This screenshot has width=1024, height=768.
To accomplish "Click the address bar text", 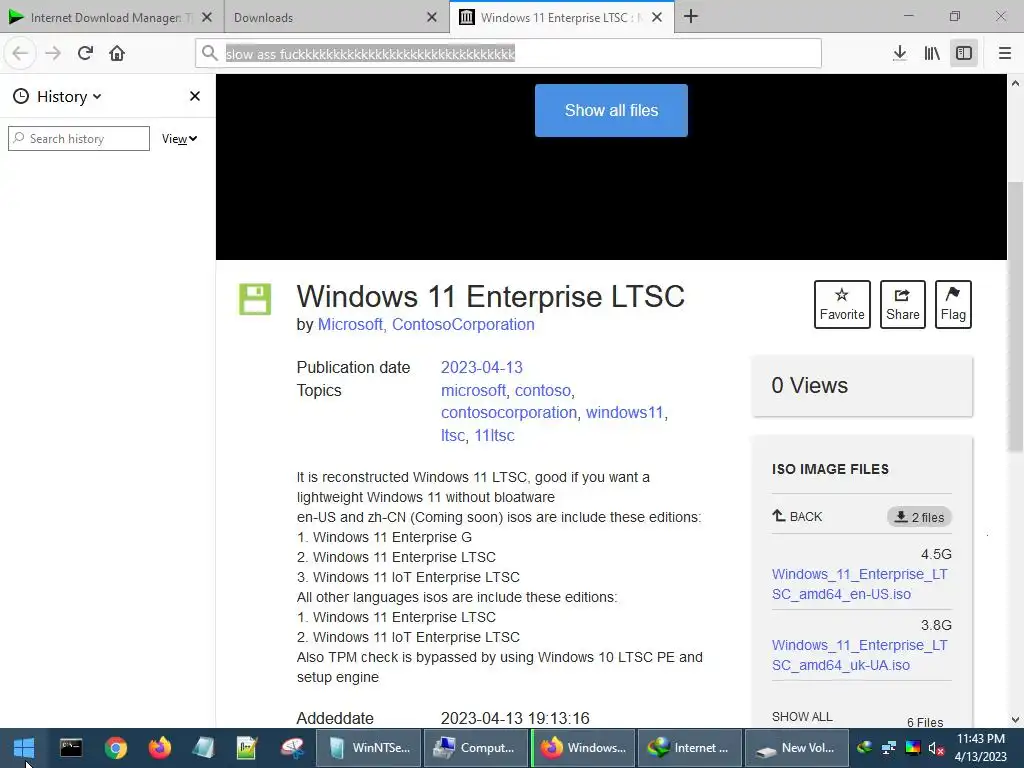I will [370, 54].
